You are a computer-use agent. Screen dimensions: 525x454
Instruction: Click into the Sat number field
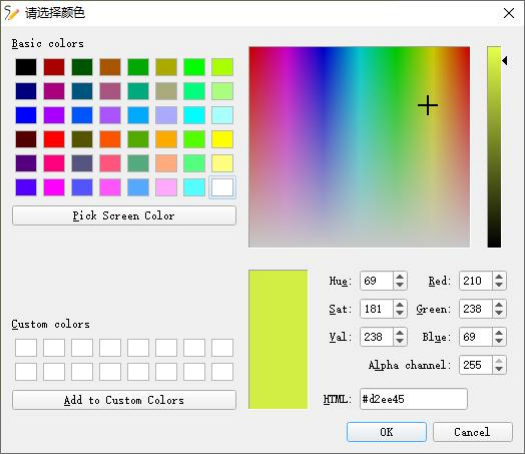click(376, 309)
